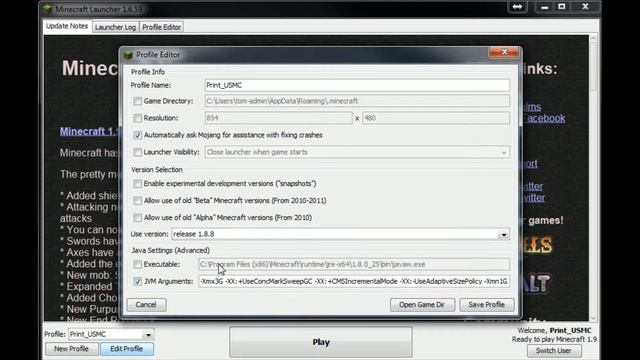This screenshot has width=640, height=360.
Task: Click the JVM Arguments text field
Action: pyautogui.click(x=354, y=281)
